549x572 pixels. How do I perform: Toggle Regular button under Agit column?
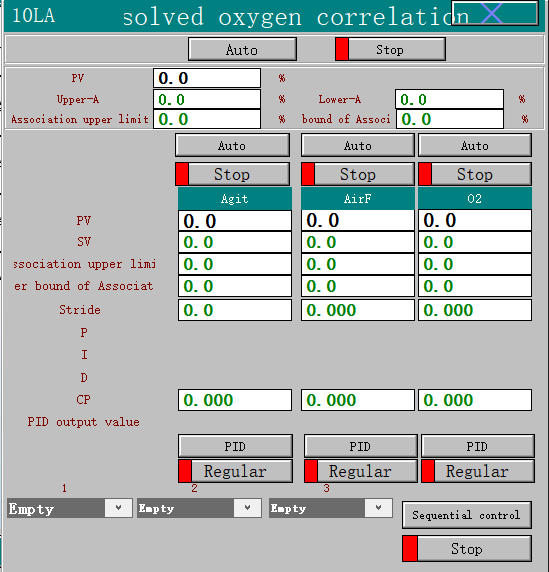pyautogui.click(x=235, y=471)
